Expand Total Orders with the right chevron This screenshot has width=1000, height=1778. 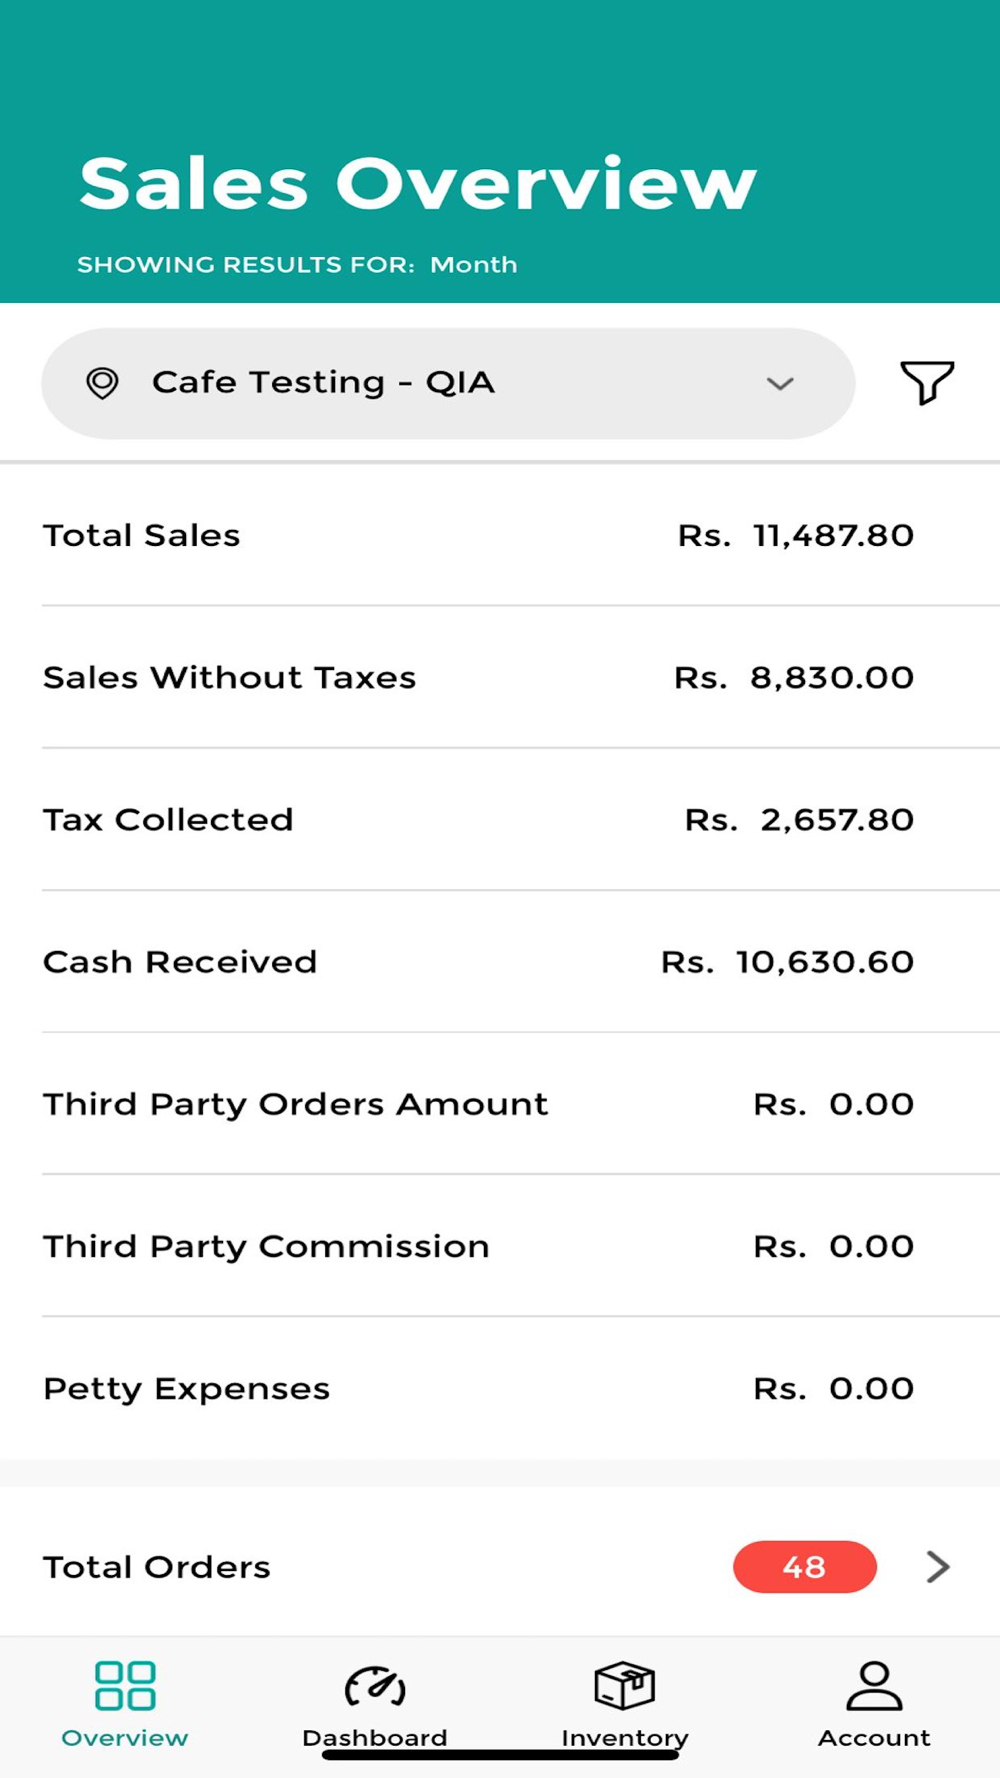pyautogui.click(x=938, y=1566)
